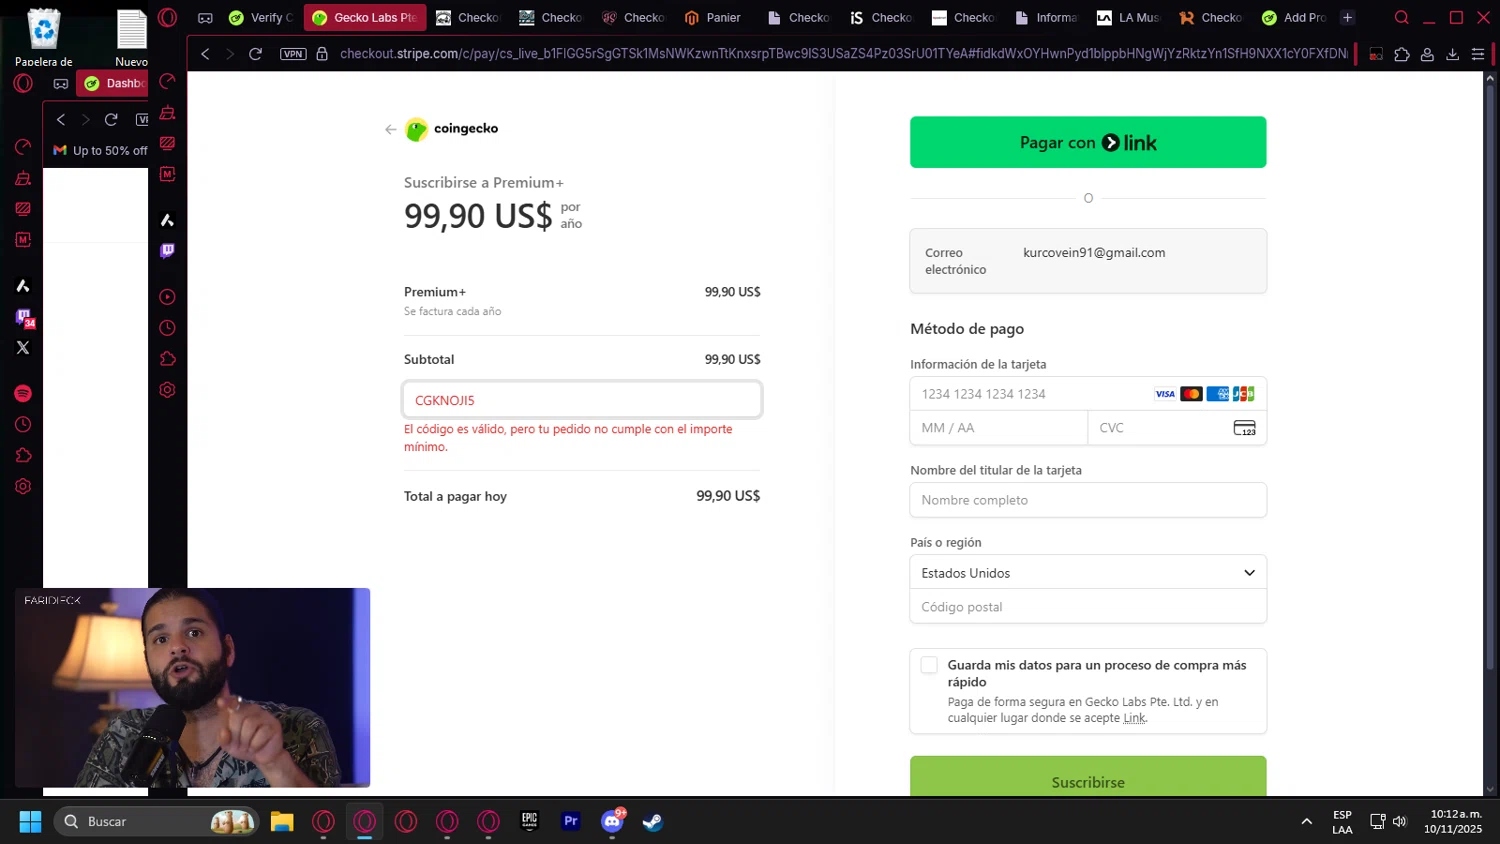Viewport: 1500px width, 844px height.
Task: Open Settings gear in front window sidebar
Action: (x=167, y=390)
